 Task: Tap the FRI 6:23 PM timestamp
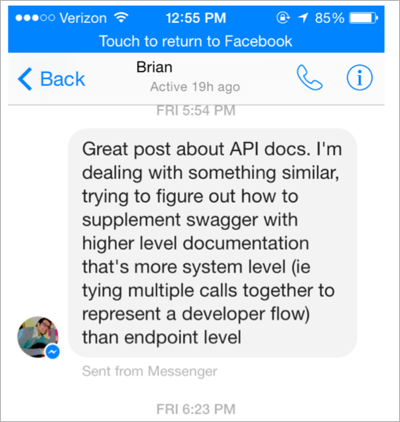[196, 409]
